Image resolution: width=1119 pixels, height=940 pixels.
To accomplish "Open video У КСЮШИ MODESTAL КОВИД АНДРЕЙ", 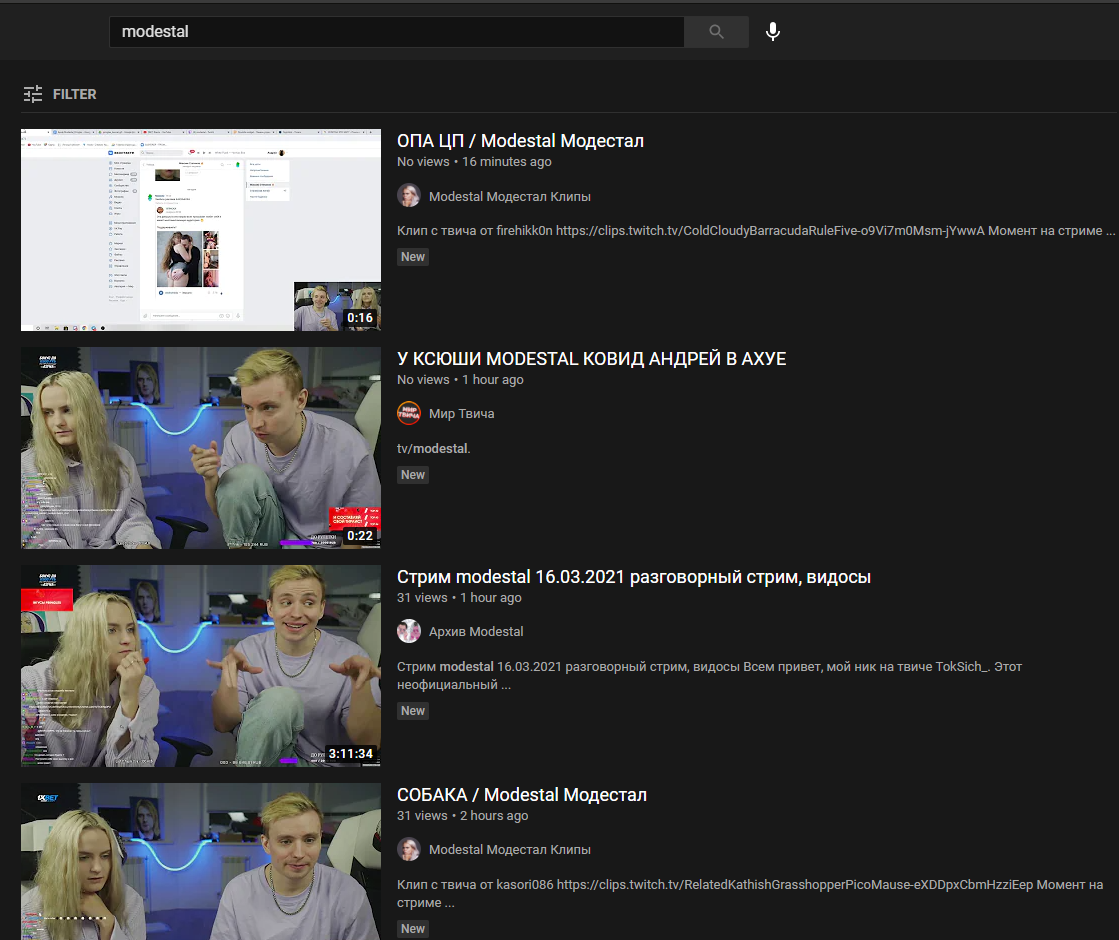I will tap(592, 358).
